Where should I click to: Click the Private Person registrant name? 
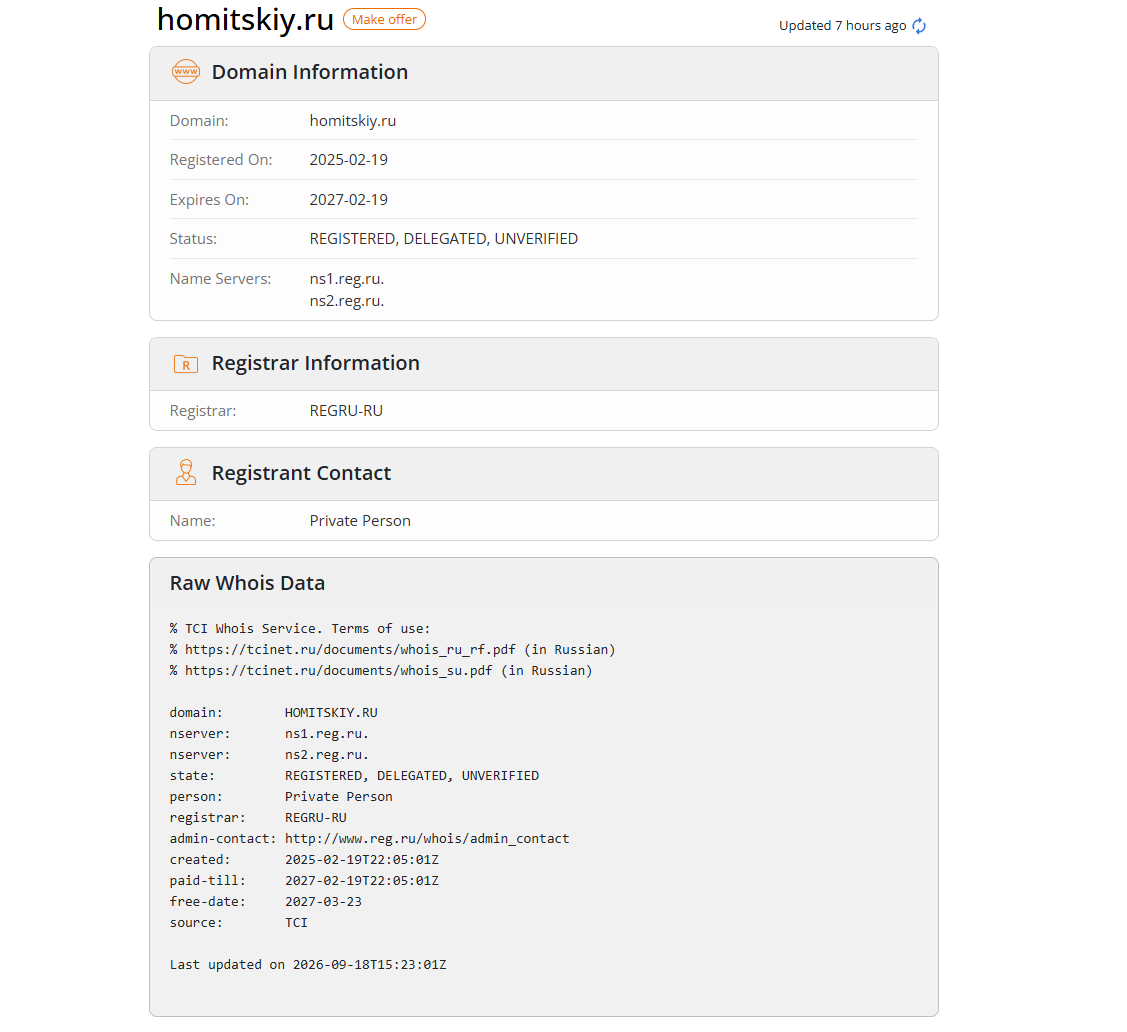(x=360, y=520)
